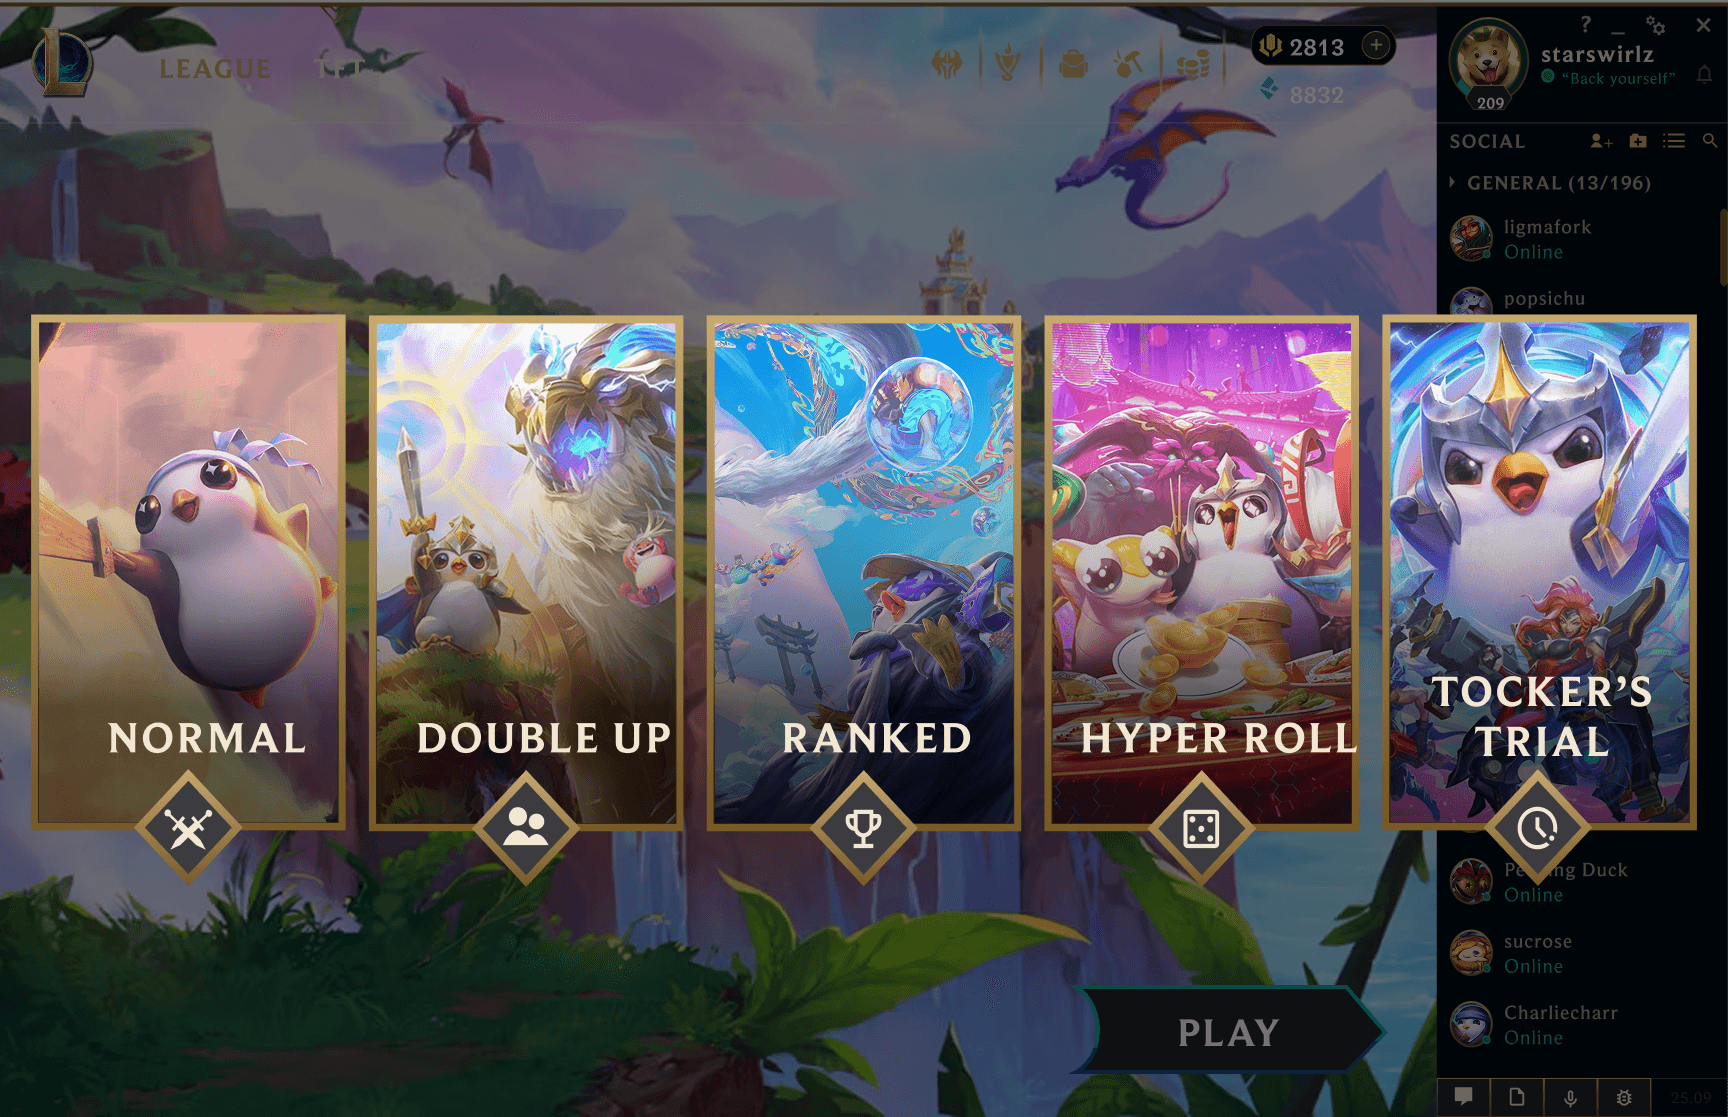Image resolution: width=1728 pixels, height=1117 pixels.
Task: Click the friends list scrollbar
Action: tap(1723, 247)
